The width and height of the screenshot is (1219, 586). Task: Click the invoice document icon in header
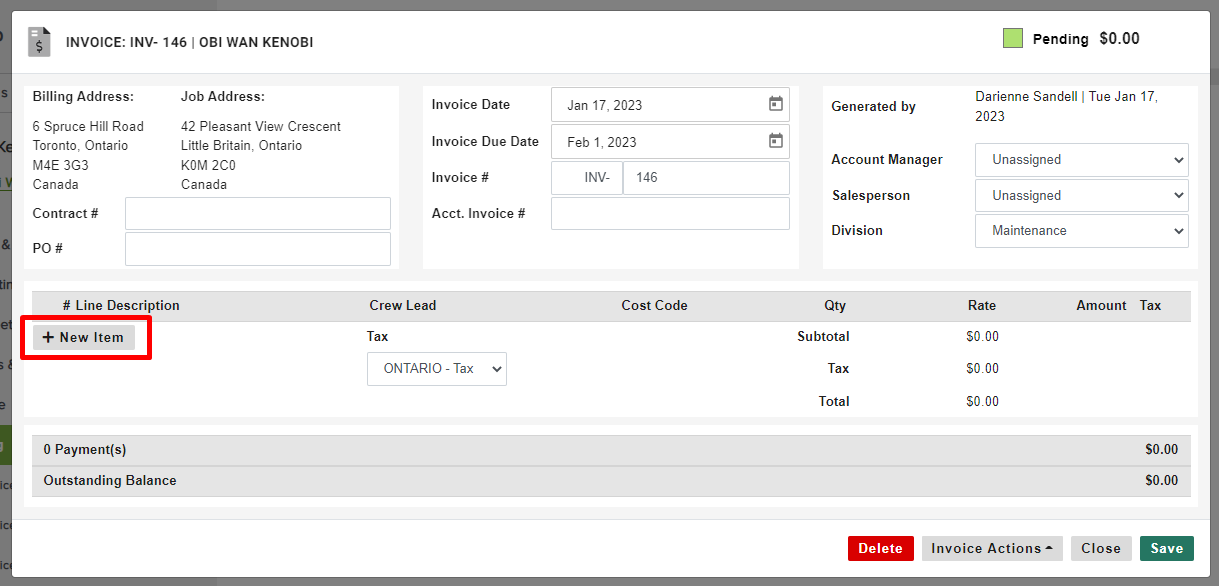38,41
